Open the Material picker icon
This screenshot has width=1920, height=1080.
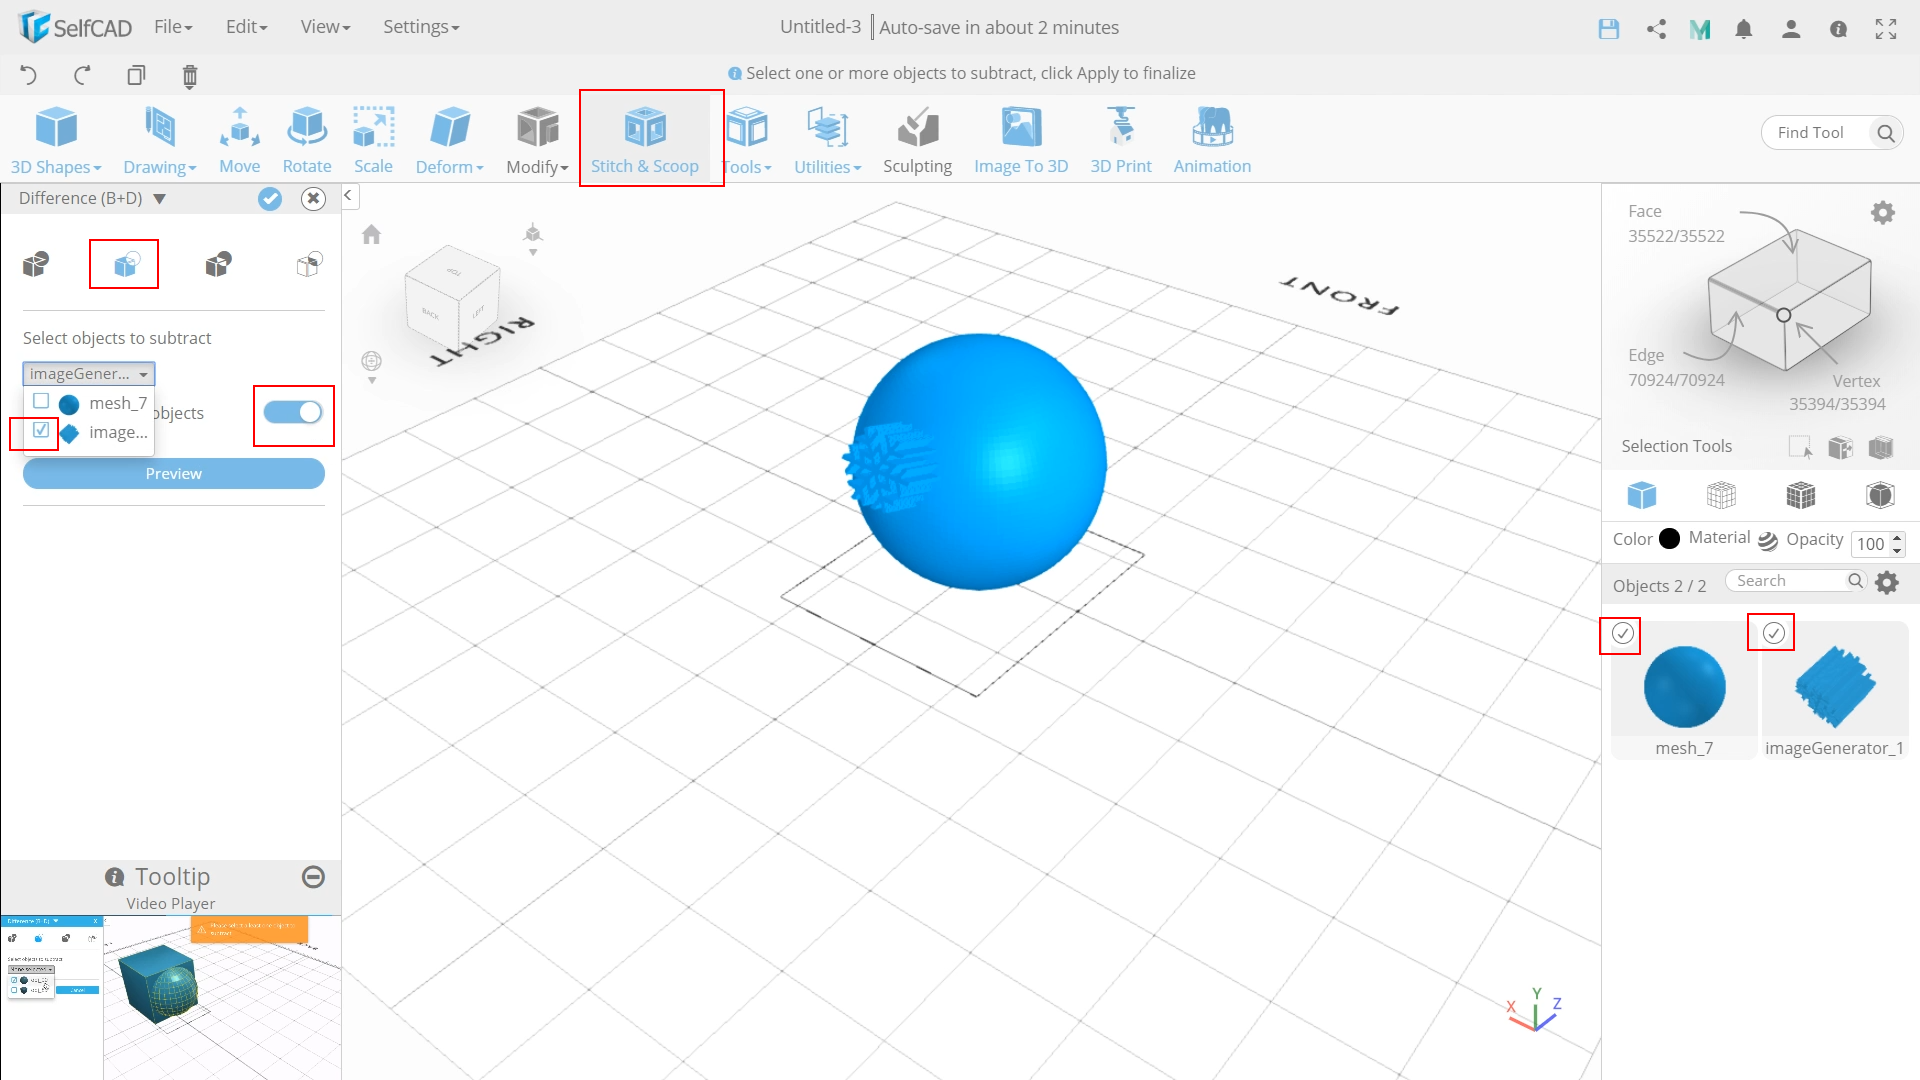pos(1768,540)
